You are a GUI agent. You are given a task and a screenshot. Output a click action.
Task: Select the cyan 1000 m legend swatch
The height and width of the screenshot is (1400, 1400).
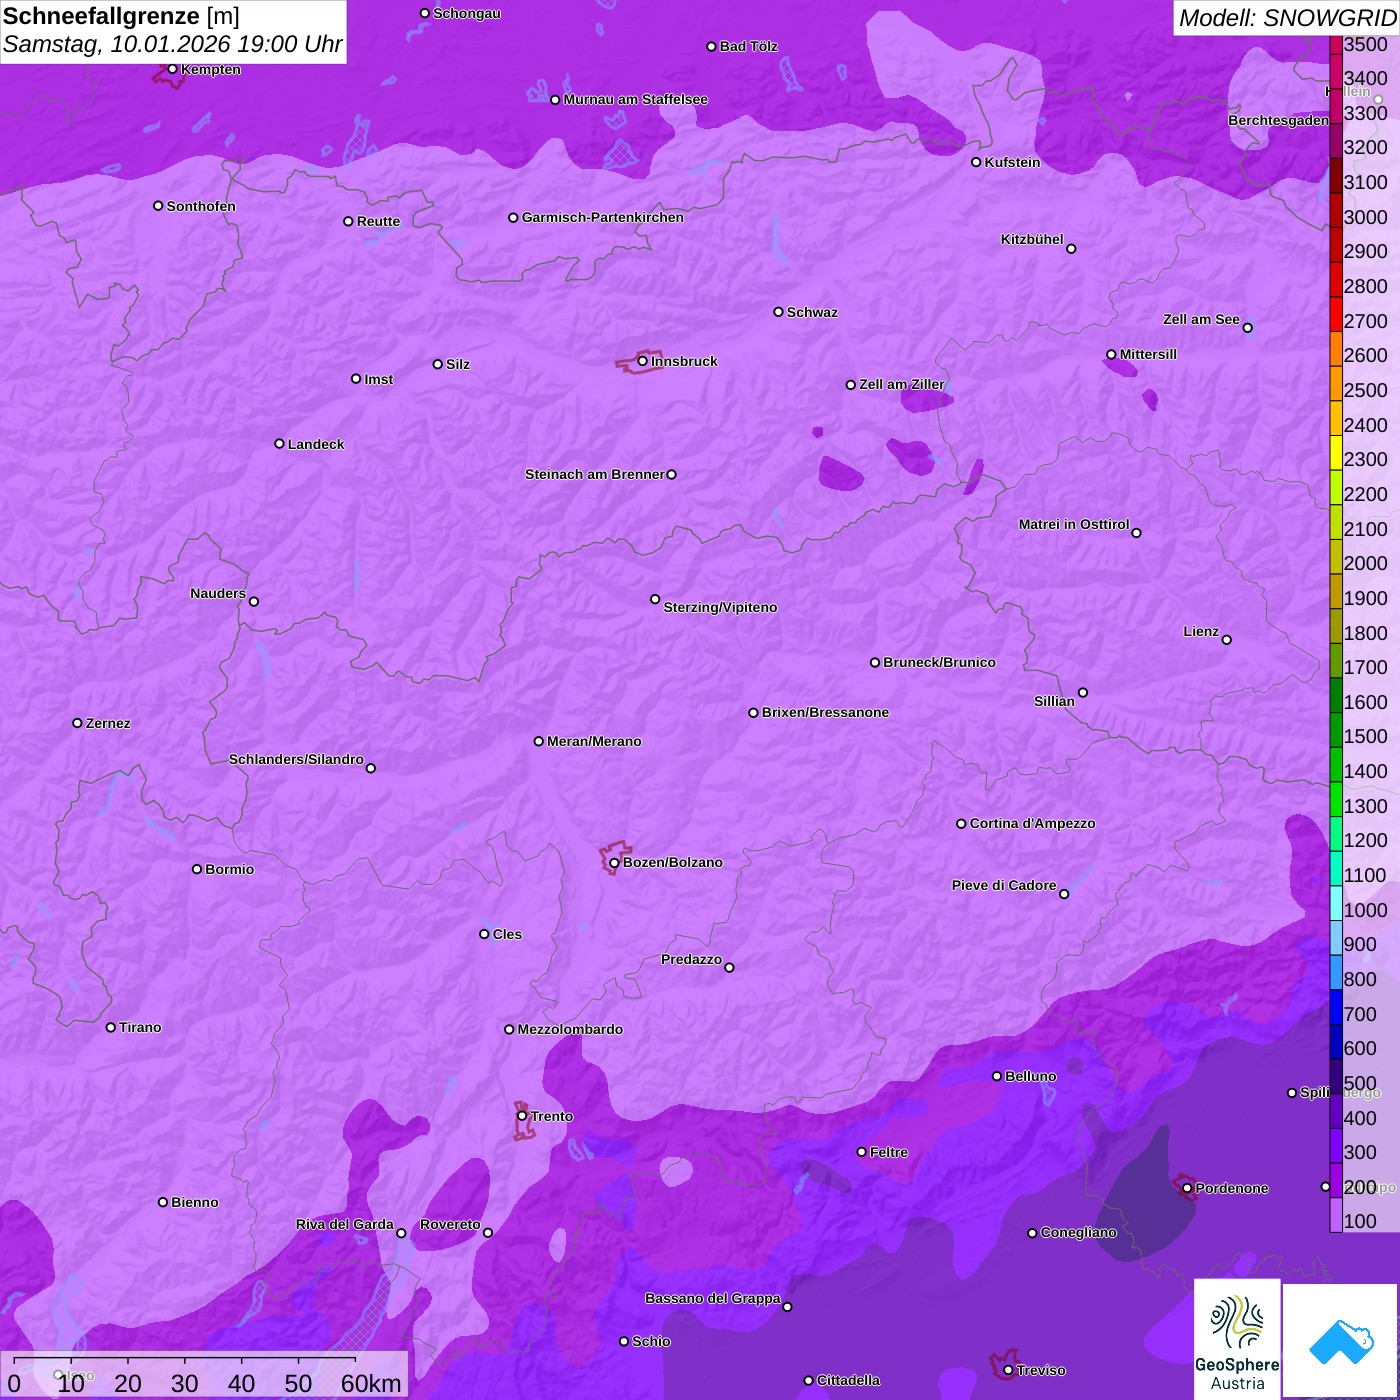(x=1336, y=903)
